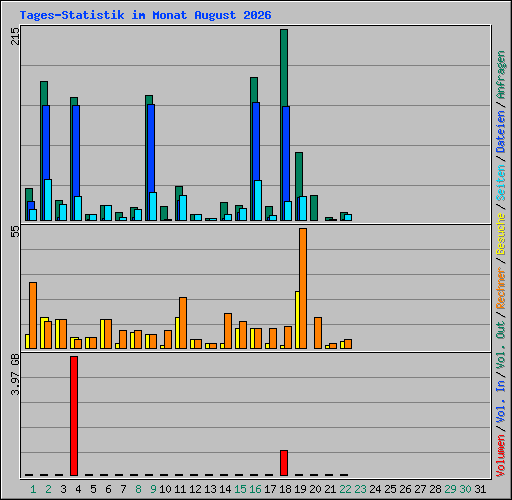Click the 'Seiten' legend label
The image size is (512, 500).
[x=501, y=183]
